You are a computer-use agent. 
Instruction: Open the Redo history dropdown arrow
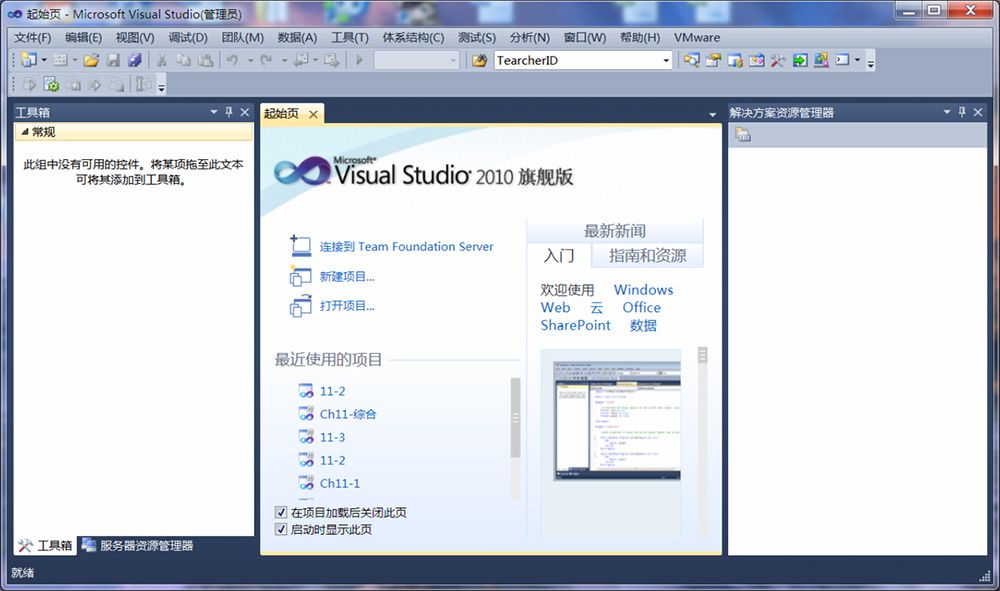(284, 61)
